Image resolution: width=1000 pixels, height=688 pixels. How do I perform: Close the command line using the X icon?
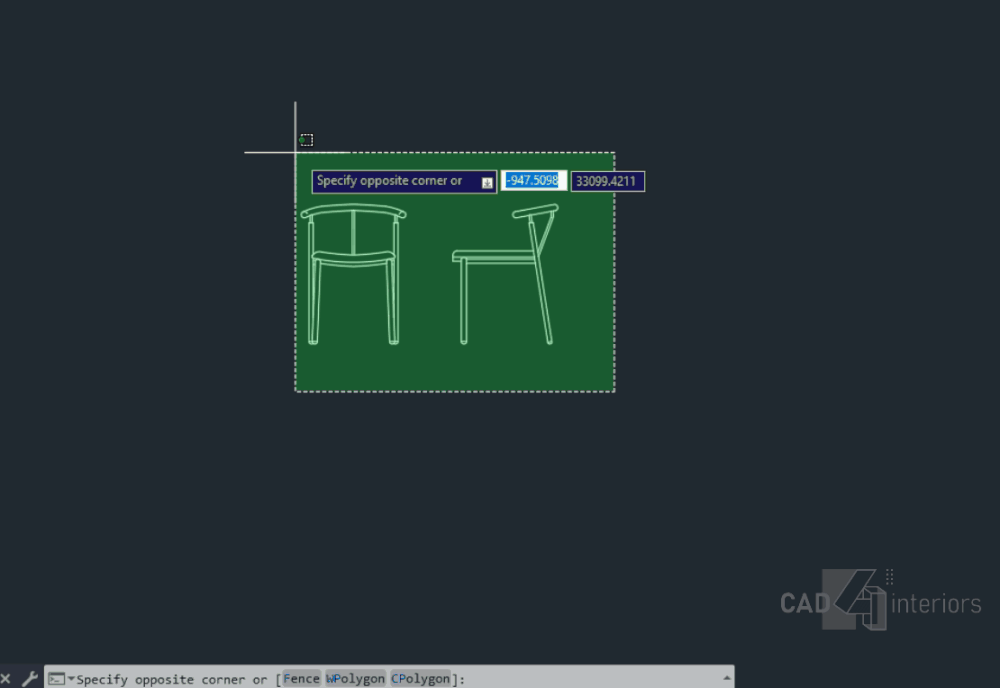pyautogui.click(x=7, y=678)
